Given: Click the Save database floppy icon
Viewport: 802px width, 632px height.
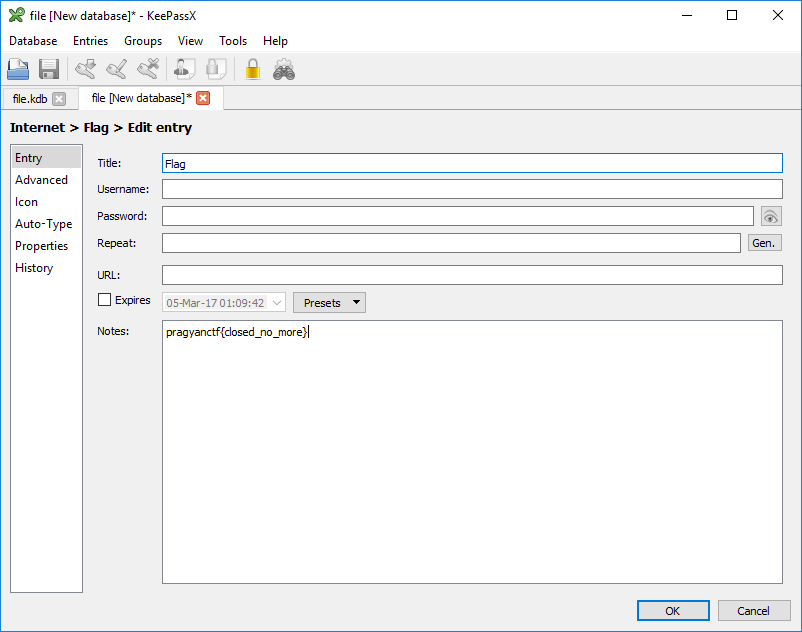Looking at the screenshot, I should 49,69.
